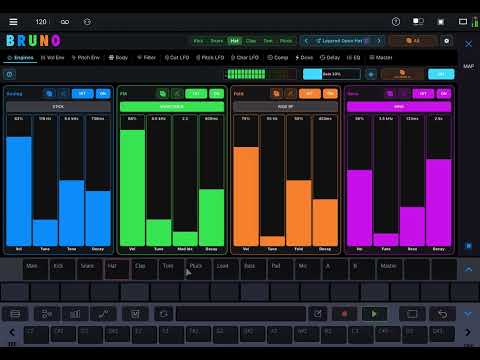The height and width of the screenshot is (360, 480).
Task: Click the infinity loop icon near the tempo
Action: pyautogui.click(x=65, y=22)
